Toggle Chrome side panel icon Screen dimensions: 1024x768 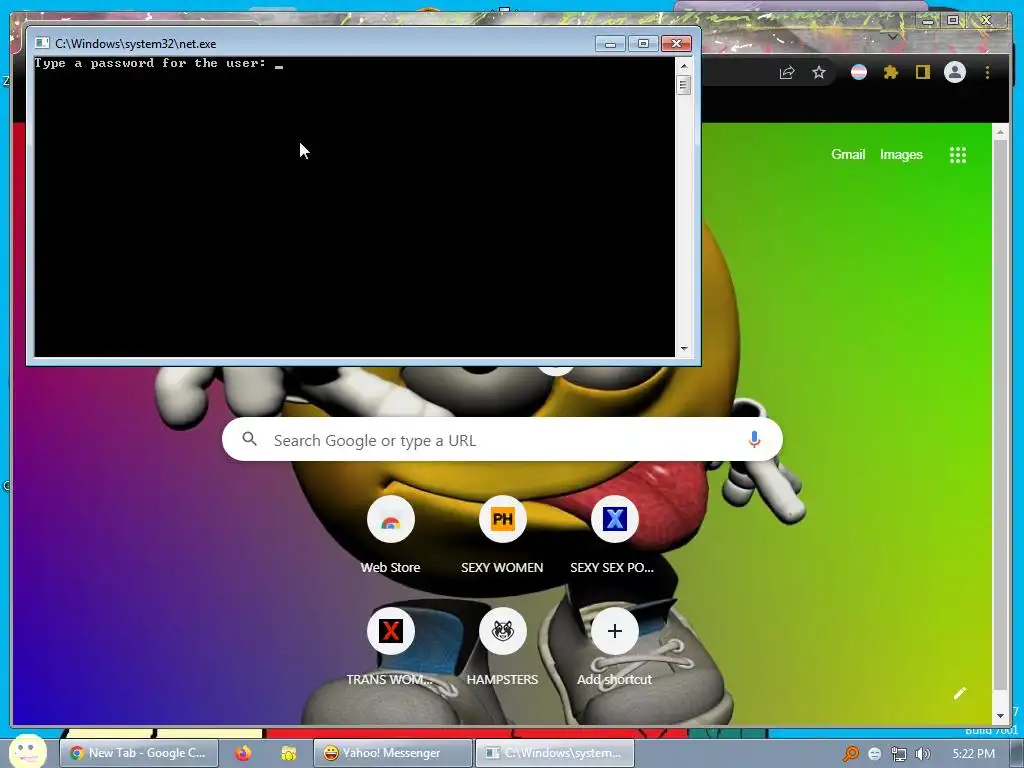tap(922, 72)
